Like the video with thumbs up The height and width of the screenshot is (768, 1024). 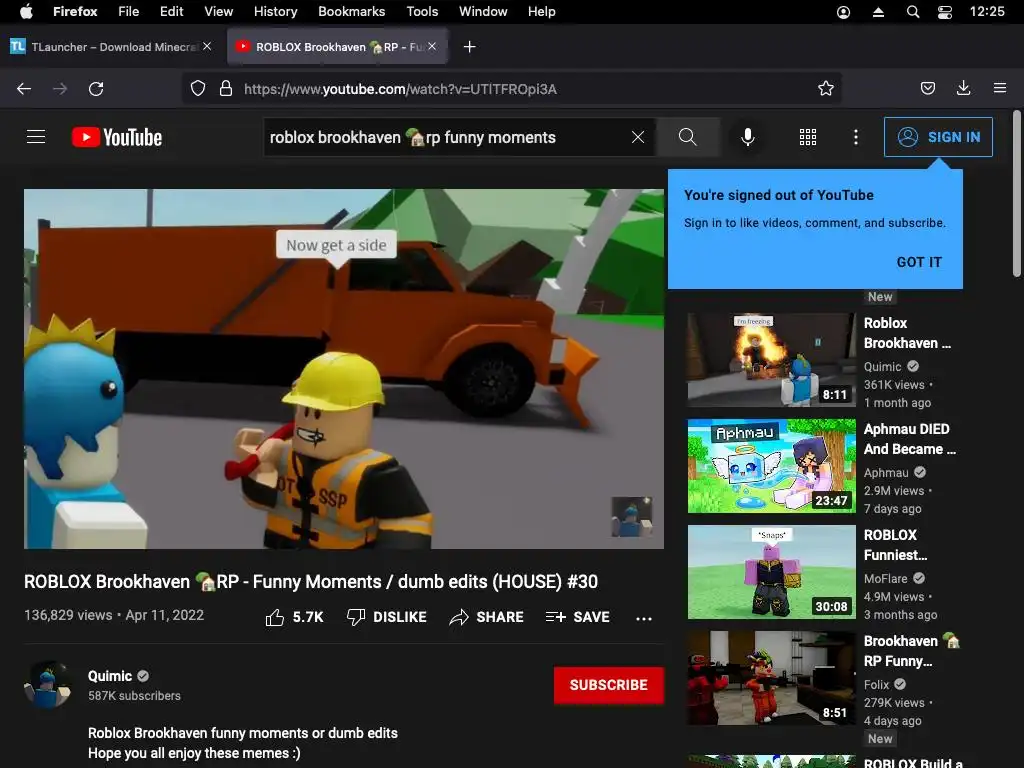[x=295, y=617]
